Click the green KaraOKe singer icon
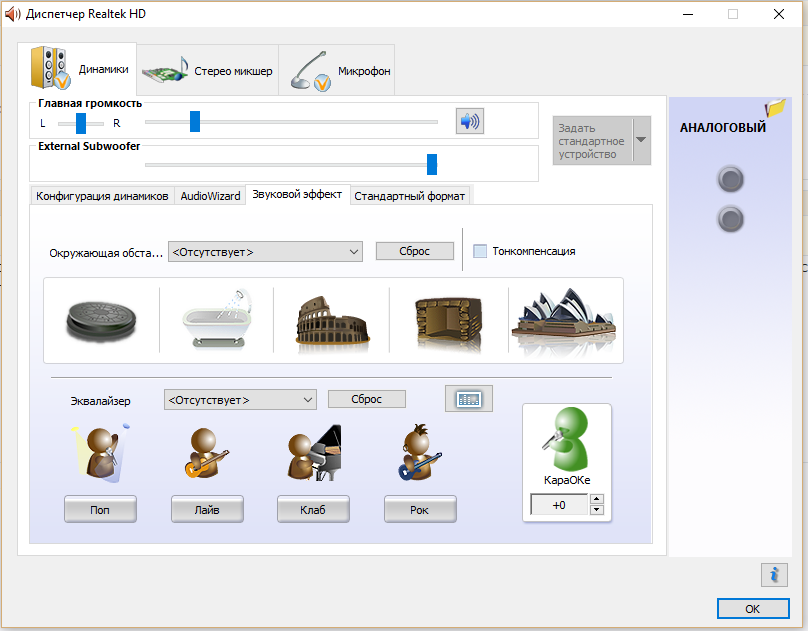The width and height of the screenshot is (808, 631). click(566, 439)
